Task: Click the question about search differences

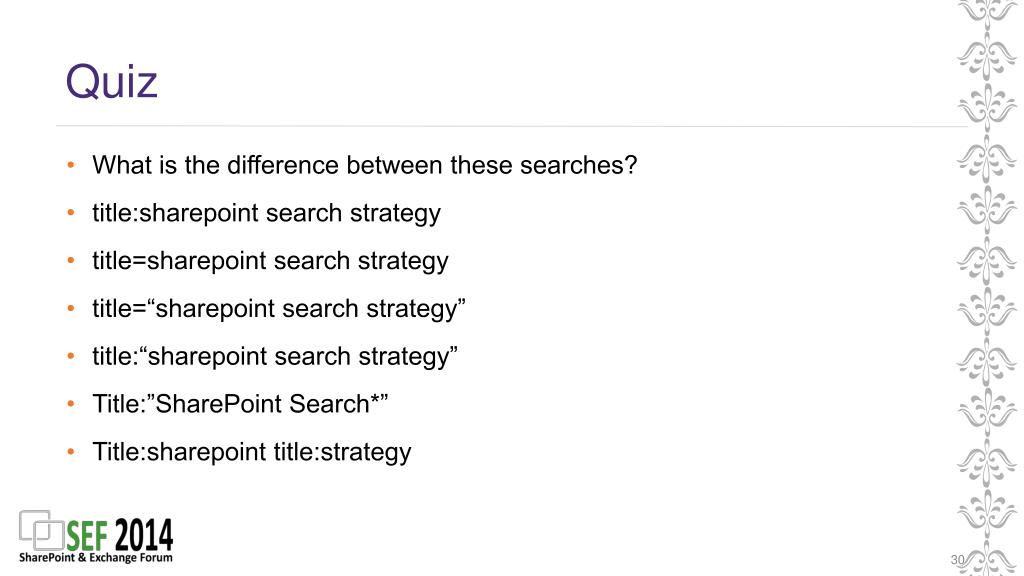Action: (364, 165)
